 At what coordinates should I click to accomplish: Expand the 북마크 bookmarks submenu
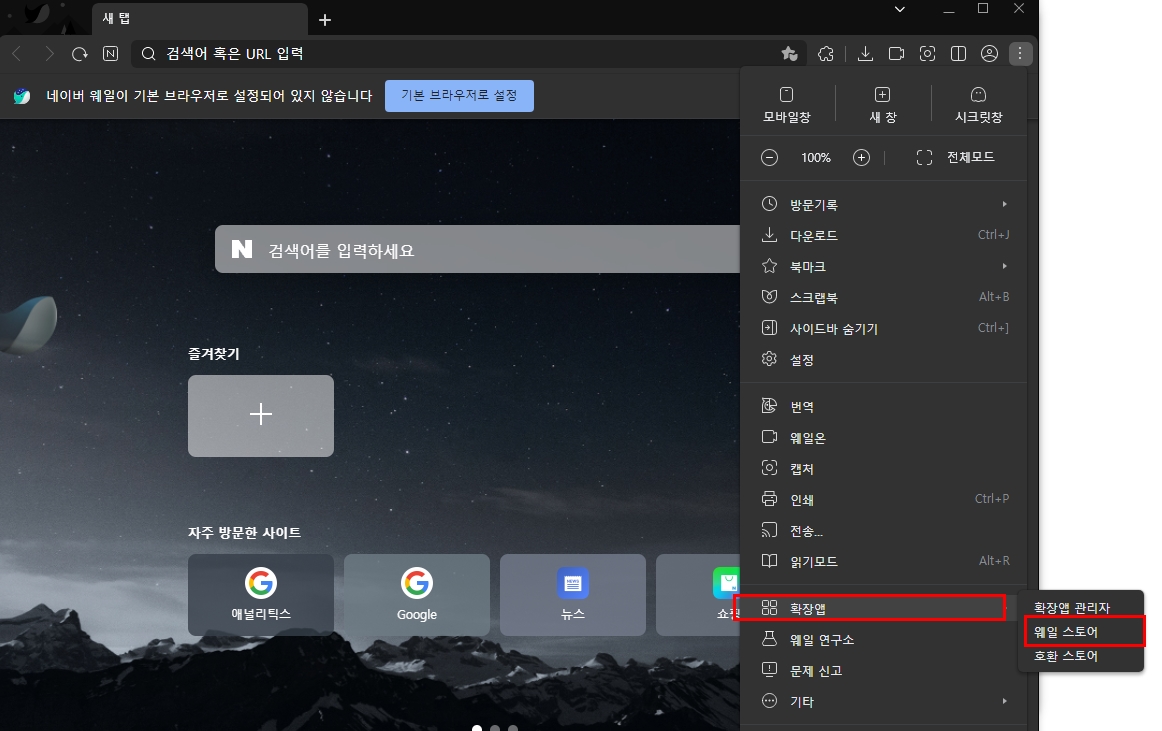click(x=883, y=266)
